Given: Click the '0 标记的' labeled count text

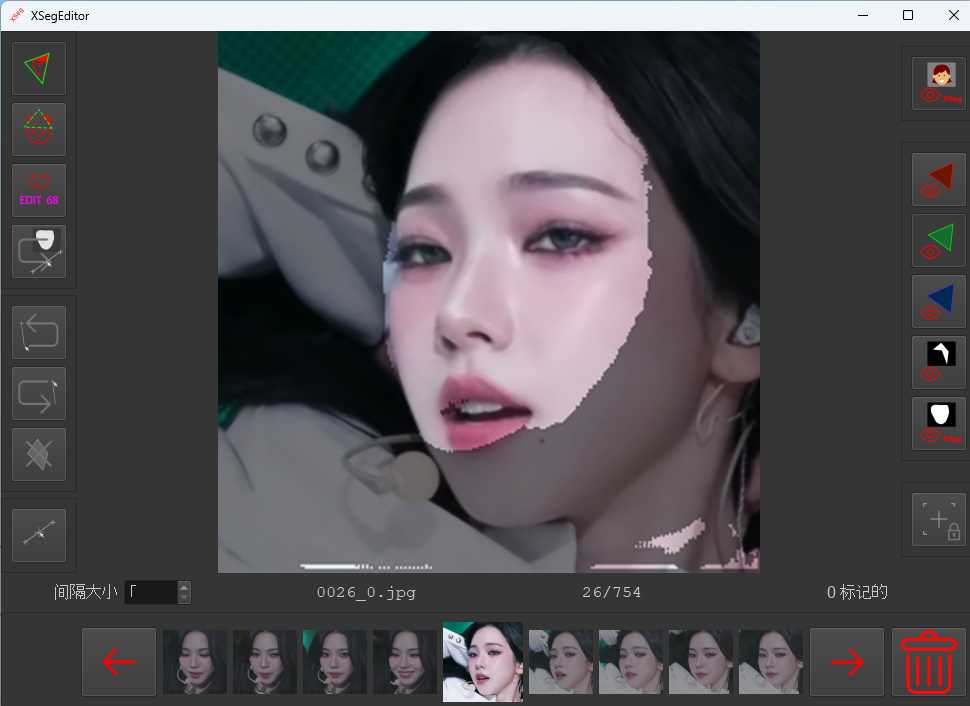Looking at the screenshot, I should [x=857, y=592].
